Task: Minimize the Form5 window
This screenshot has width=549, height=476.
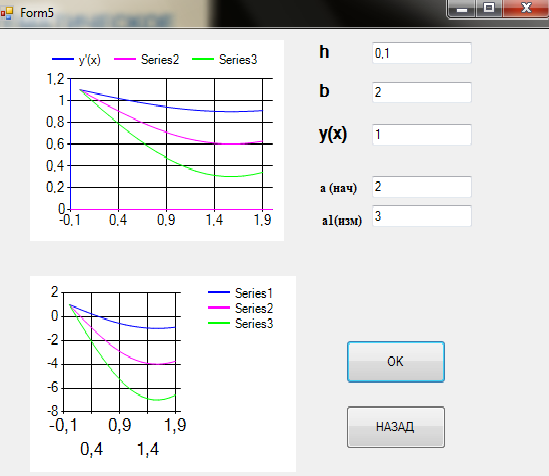Action: pyautogui.click(x=461, y=8)
